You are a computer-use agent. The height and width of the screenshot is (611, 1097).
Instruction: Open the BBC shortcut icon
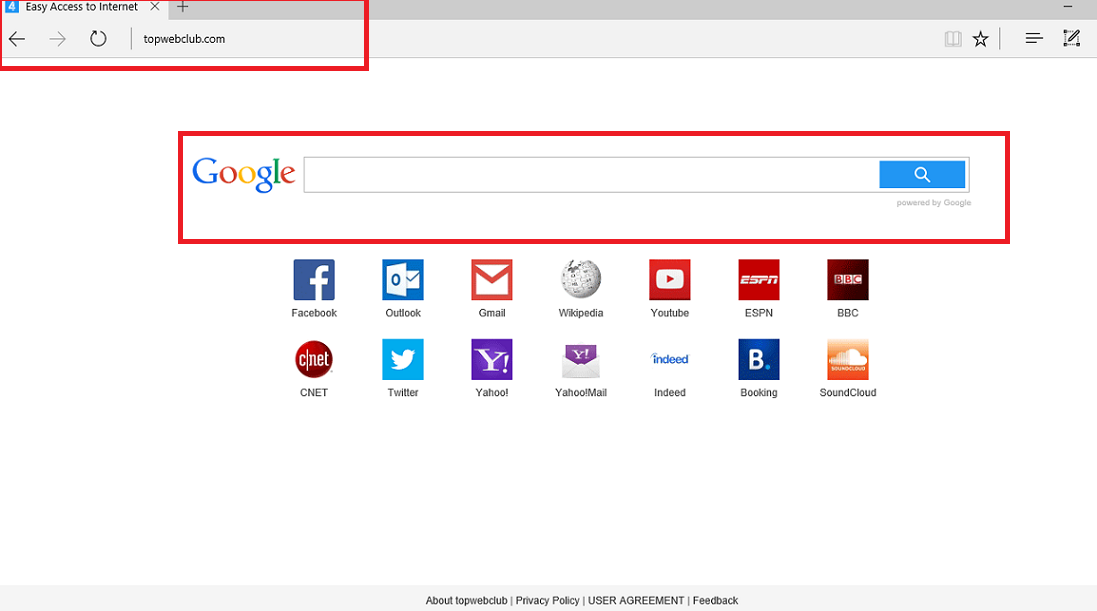point(848,280)
